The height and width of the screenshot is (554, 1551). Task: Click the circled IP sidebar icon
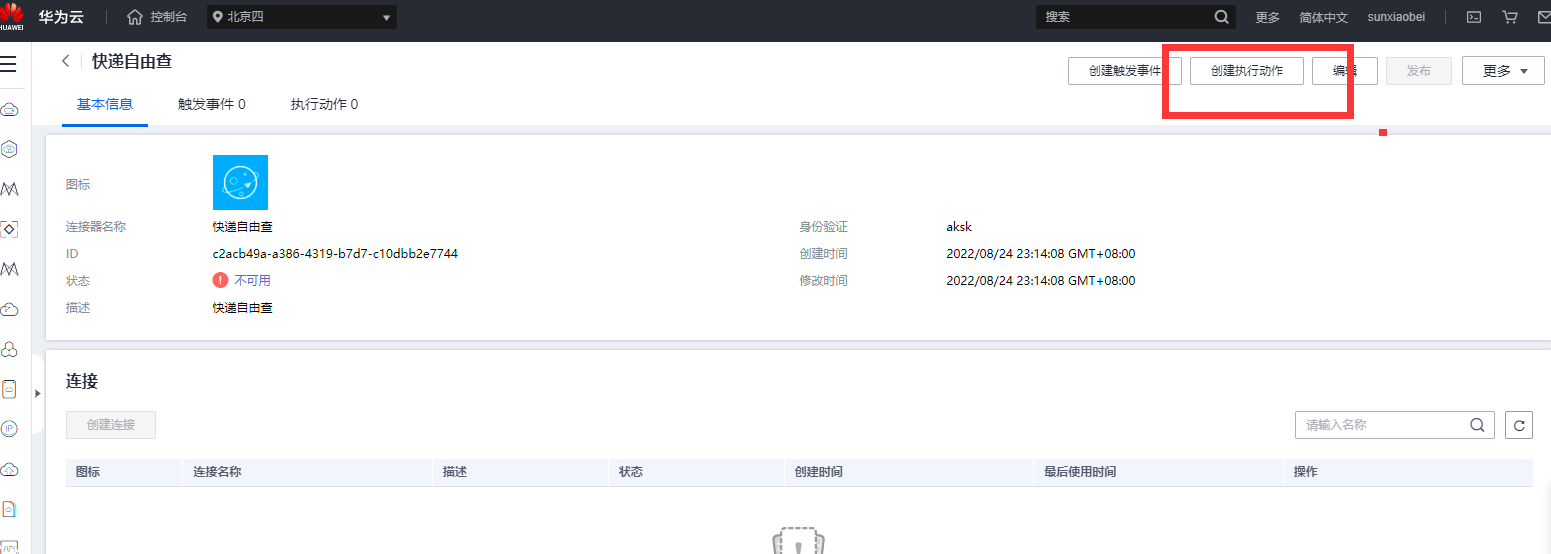(x=9, y=429)
